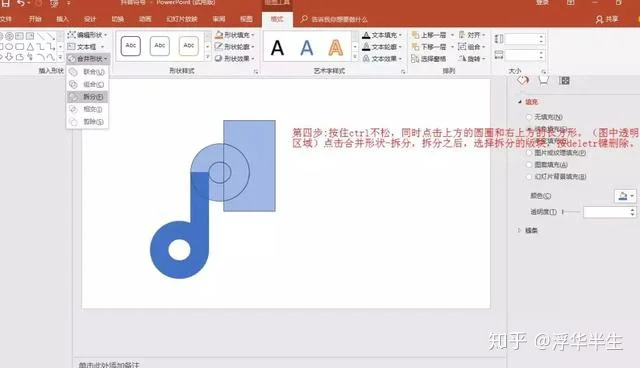
Task: Toggle the 合并形状 (Merge Shapes) dropdown
Action: (x=88, y=59)
